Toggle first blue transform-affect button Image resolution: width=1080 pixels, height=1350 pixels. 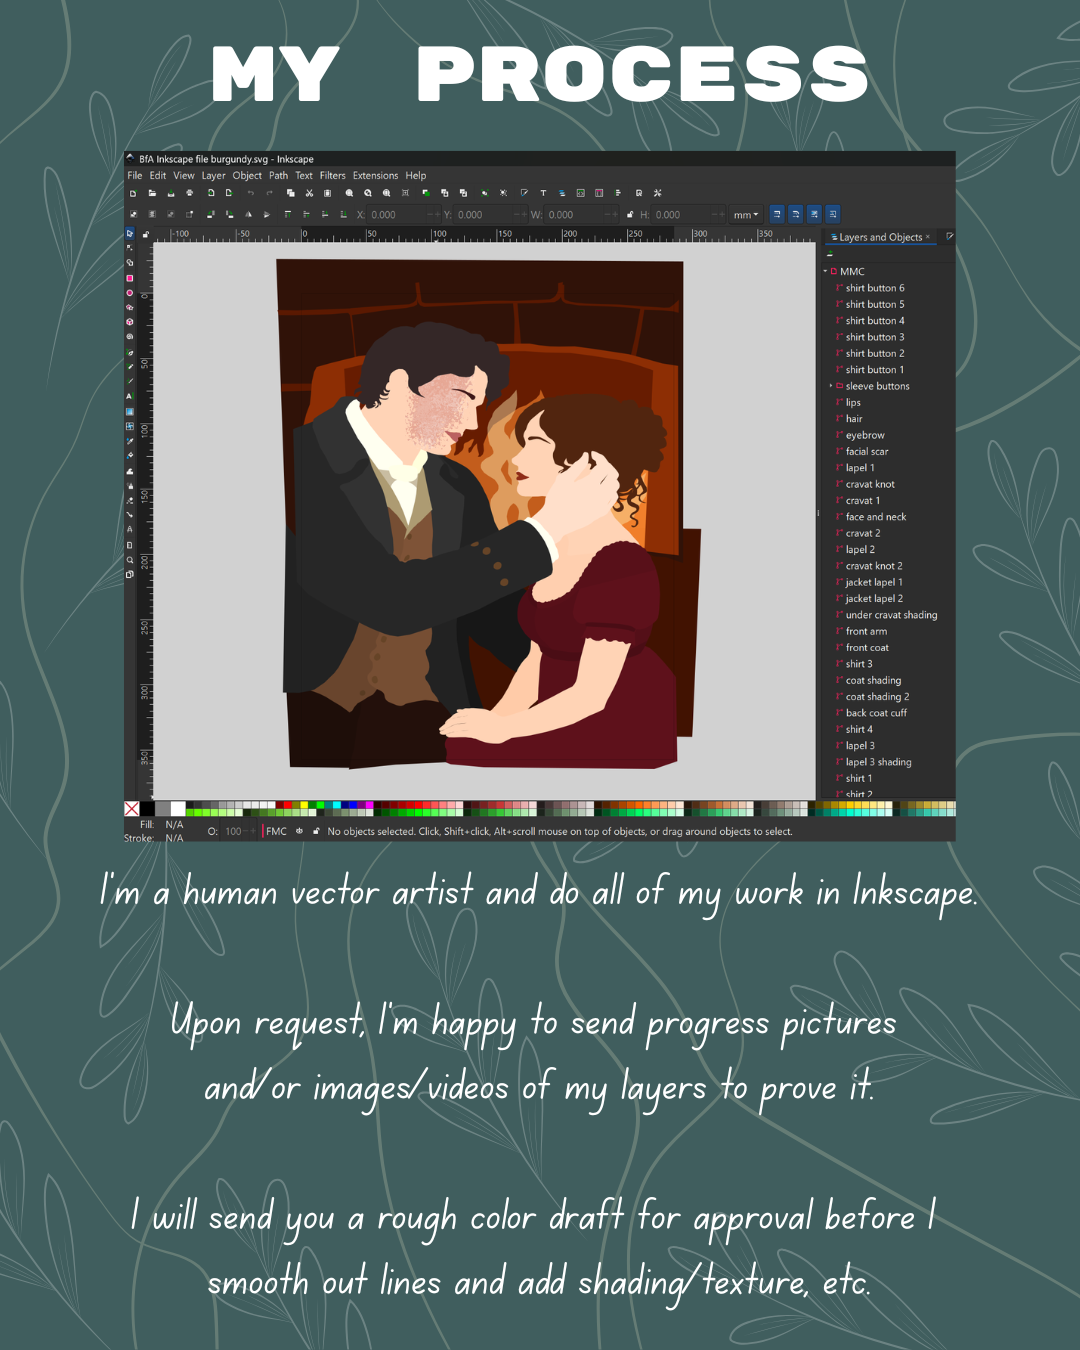777,214
